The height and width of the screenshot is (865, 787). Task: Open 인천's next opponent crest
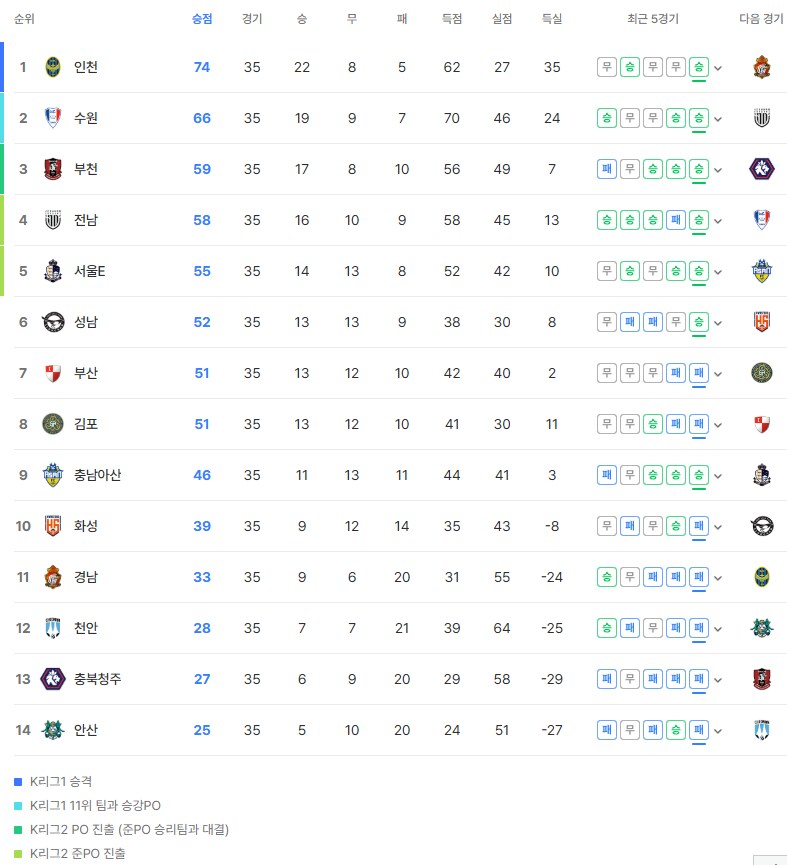[762, 68]
